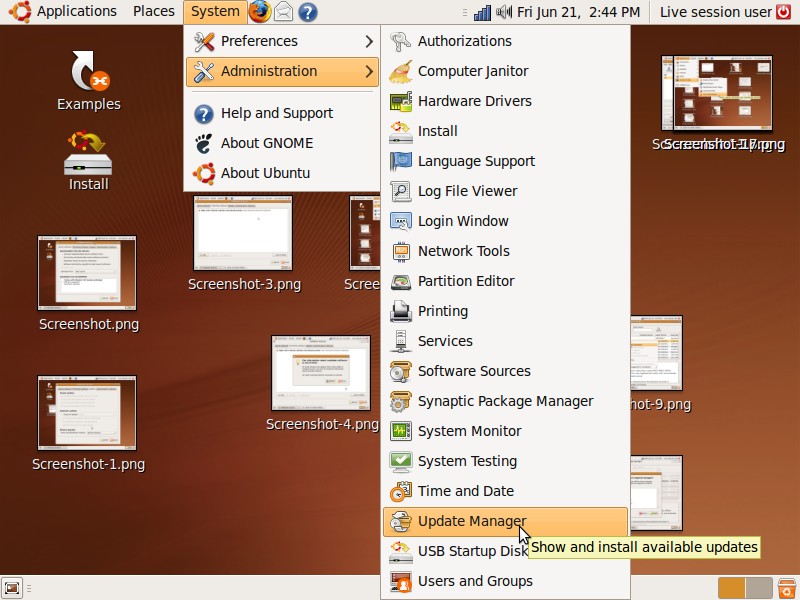Open the network signal indicator icon
The height and width of the screenshot is (600, 800).
tap(482, 12)
